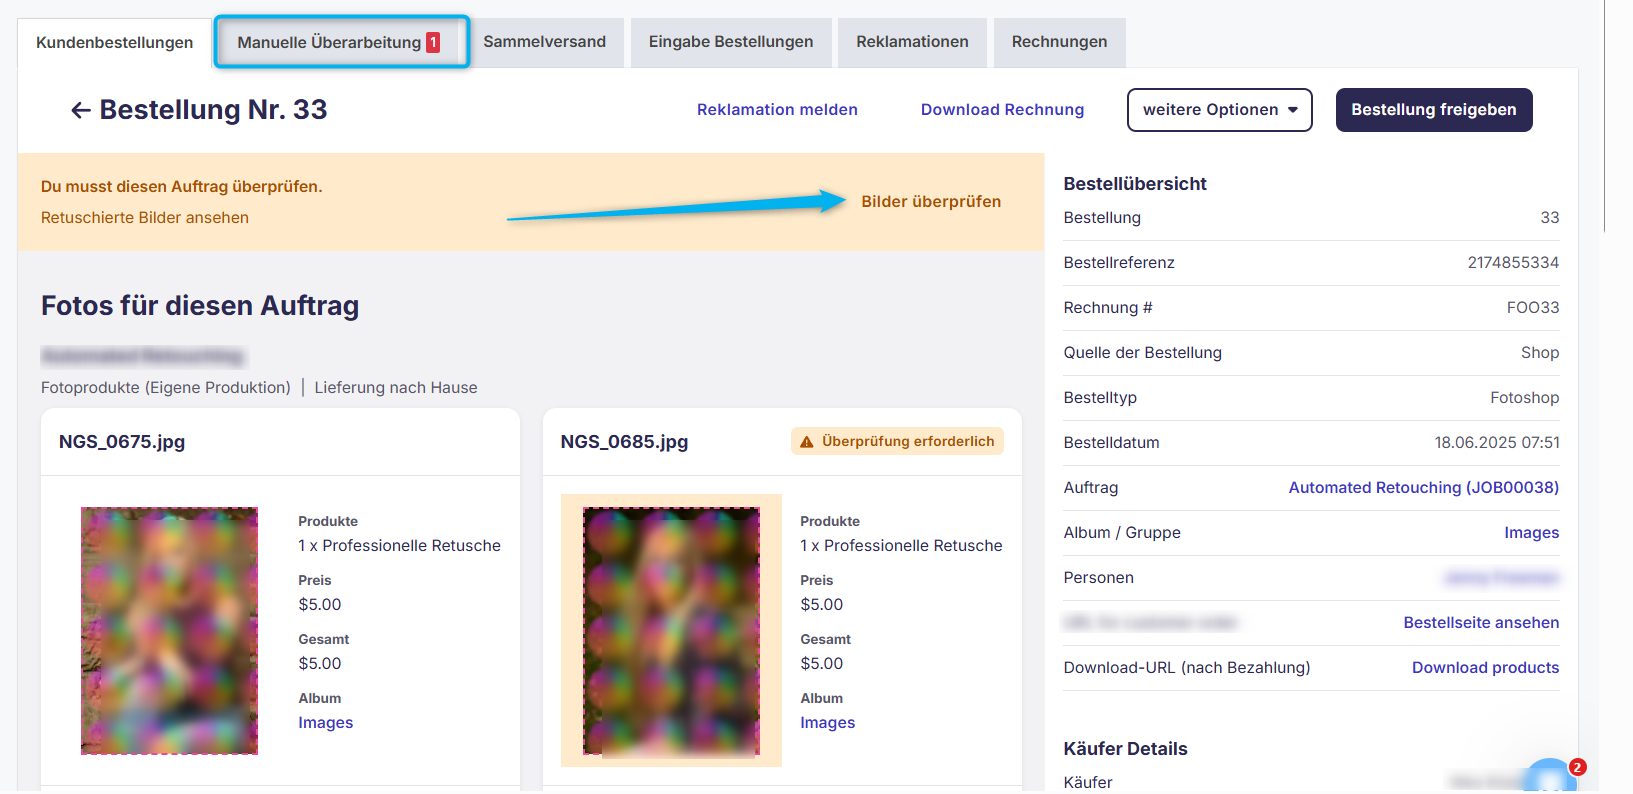Open the Rechnungen tab
This screenshot has width=1633, height=794.
1059,42
